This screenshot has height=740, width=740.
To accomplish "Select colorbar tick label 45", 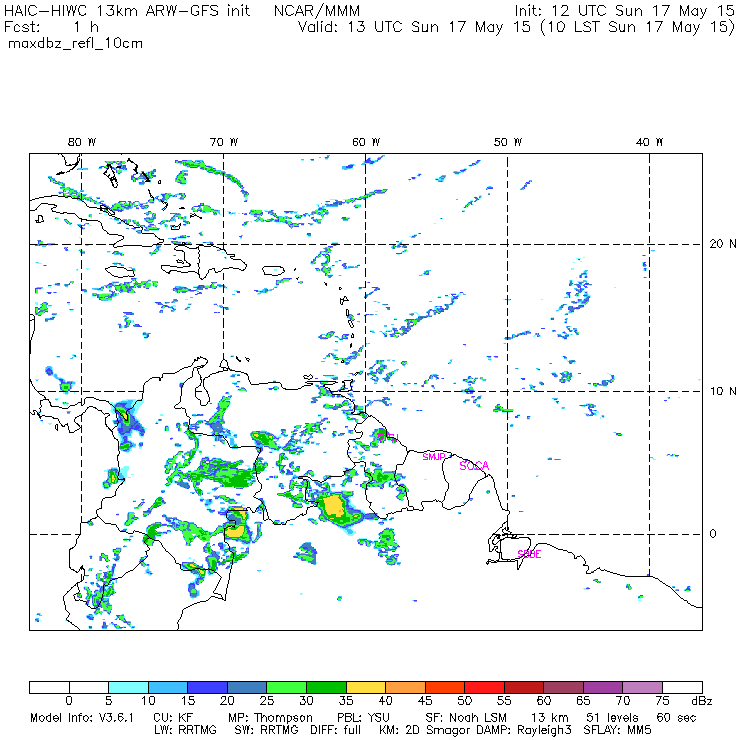I will pos(425,701).
